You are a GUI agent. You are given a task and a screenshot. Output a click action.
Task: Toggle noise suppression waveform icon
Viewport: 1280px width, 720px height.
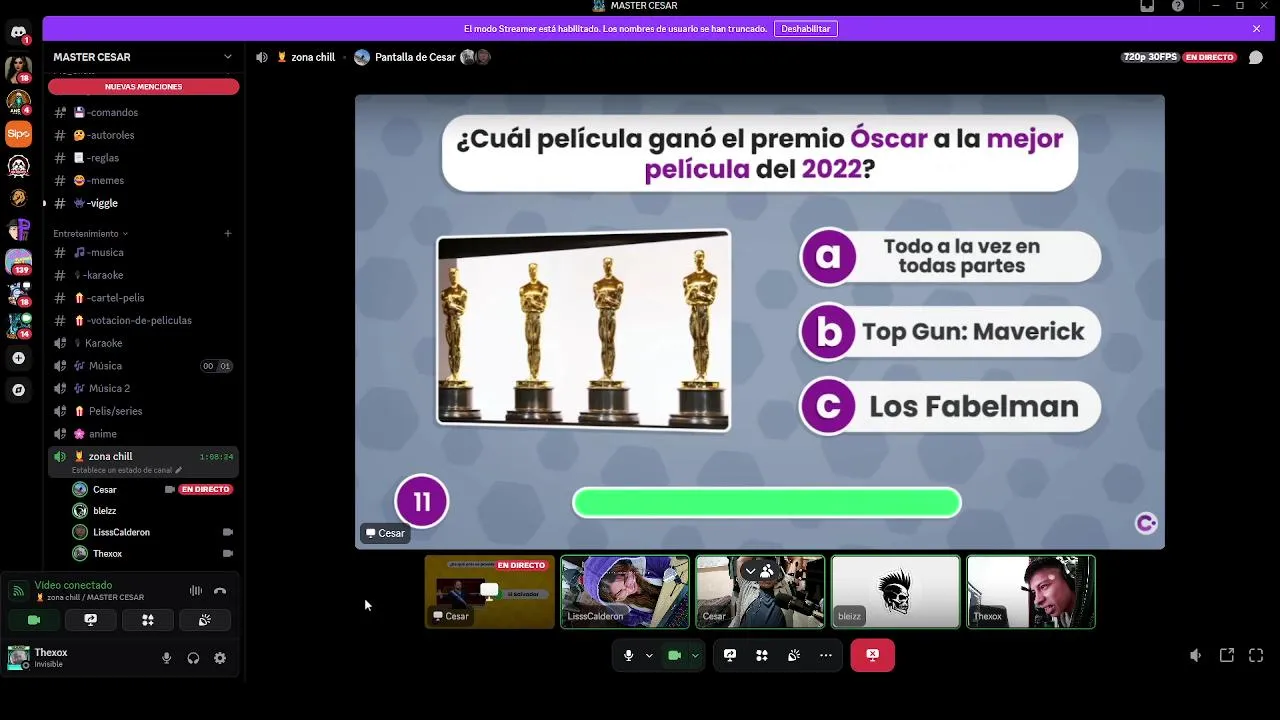196,591
